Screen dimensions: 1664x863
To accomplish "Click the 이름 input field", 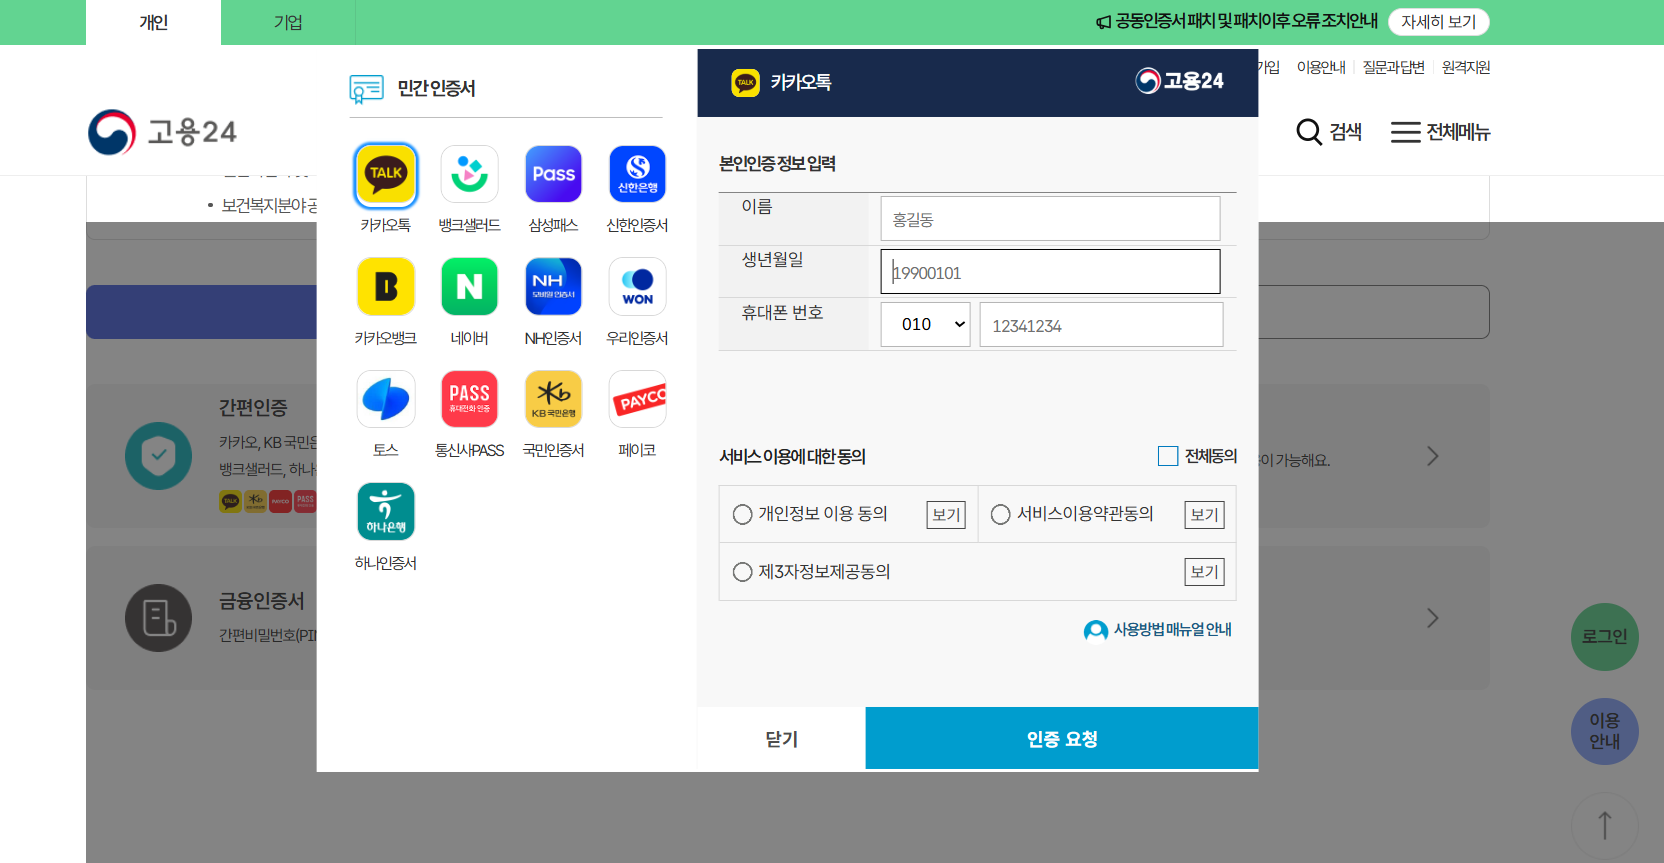I will 1050,218.
